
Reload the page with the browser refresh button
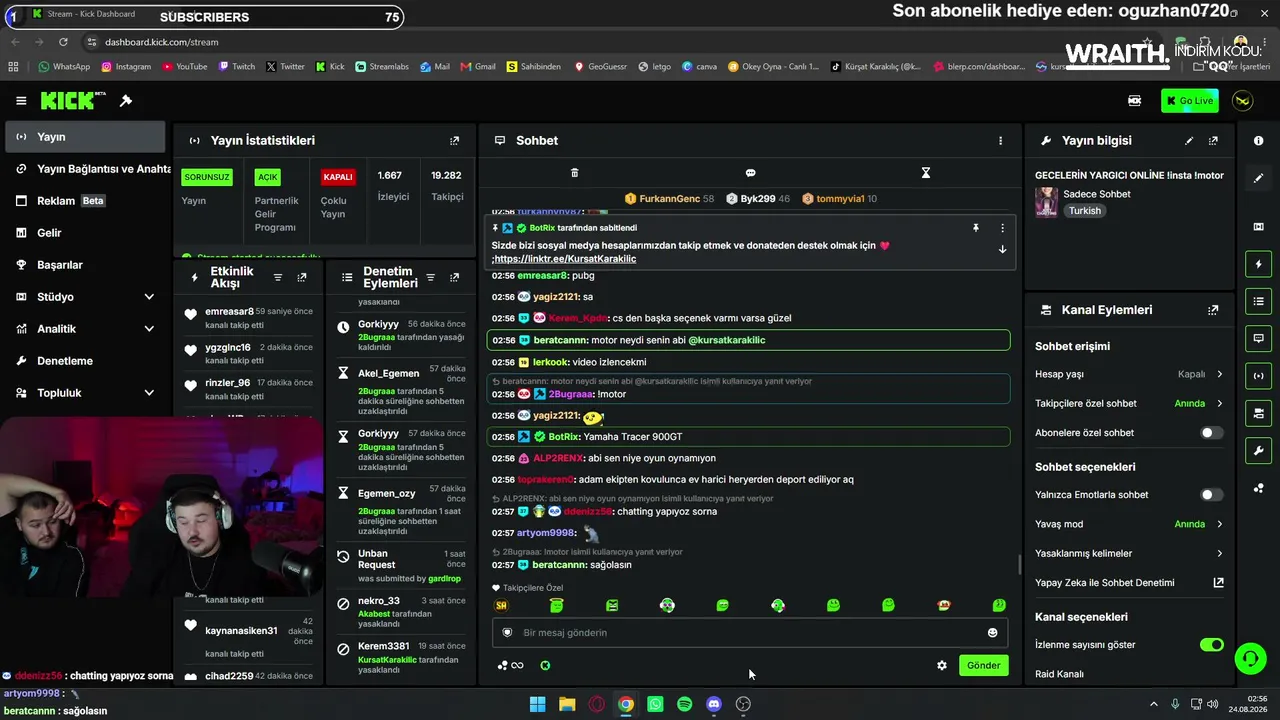click(63, 42)
